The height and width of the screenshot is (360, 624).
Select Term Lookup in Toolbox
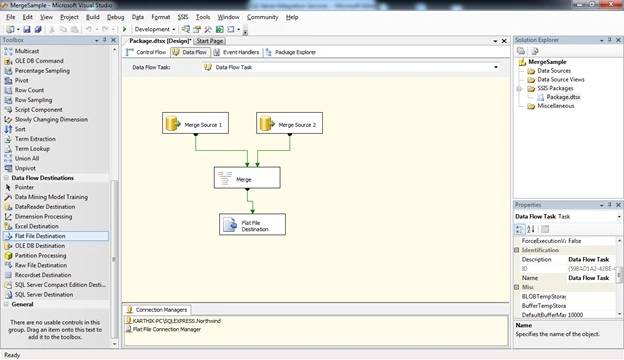pyautogui.click(x=32, y=148)
